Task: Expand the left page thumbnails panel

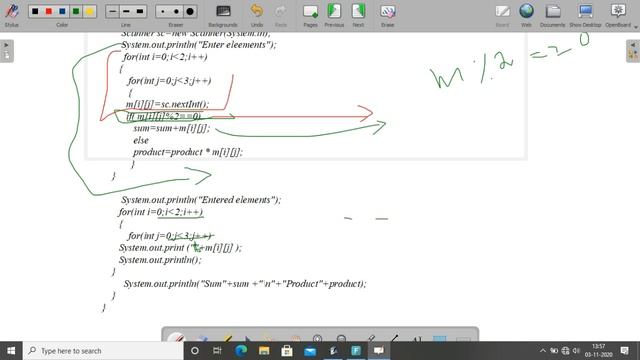Action: tap(7, 51)
